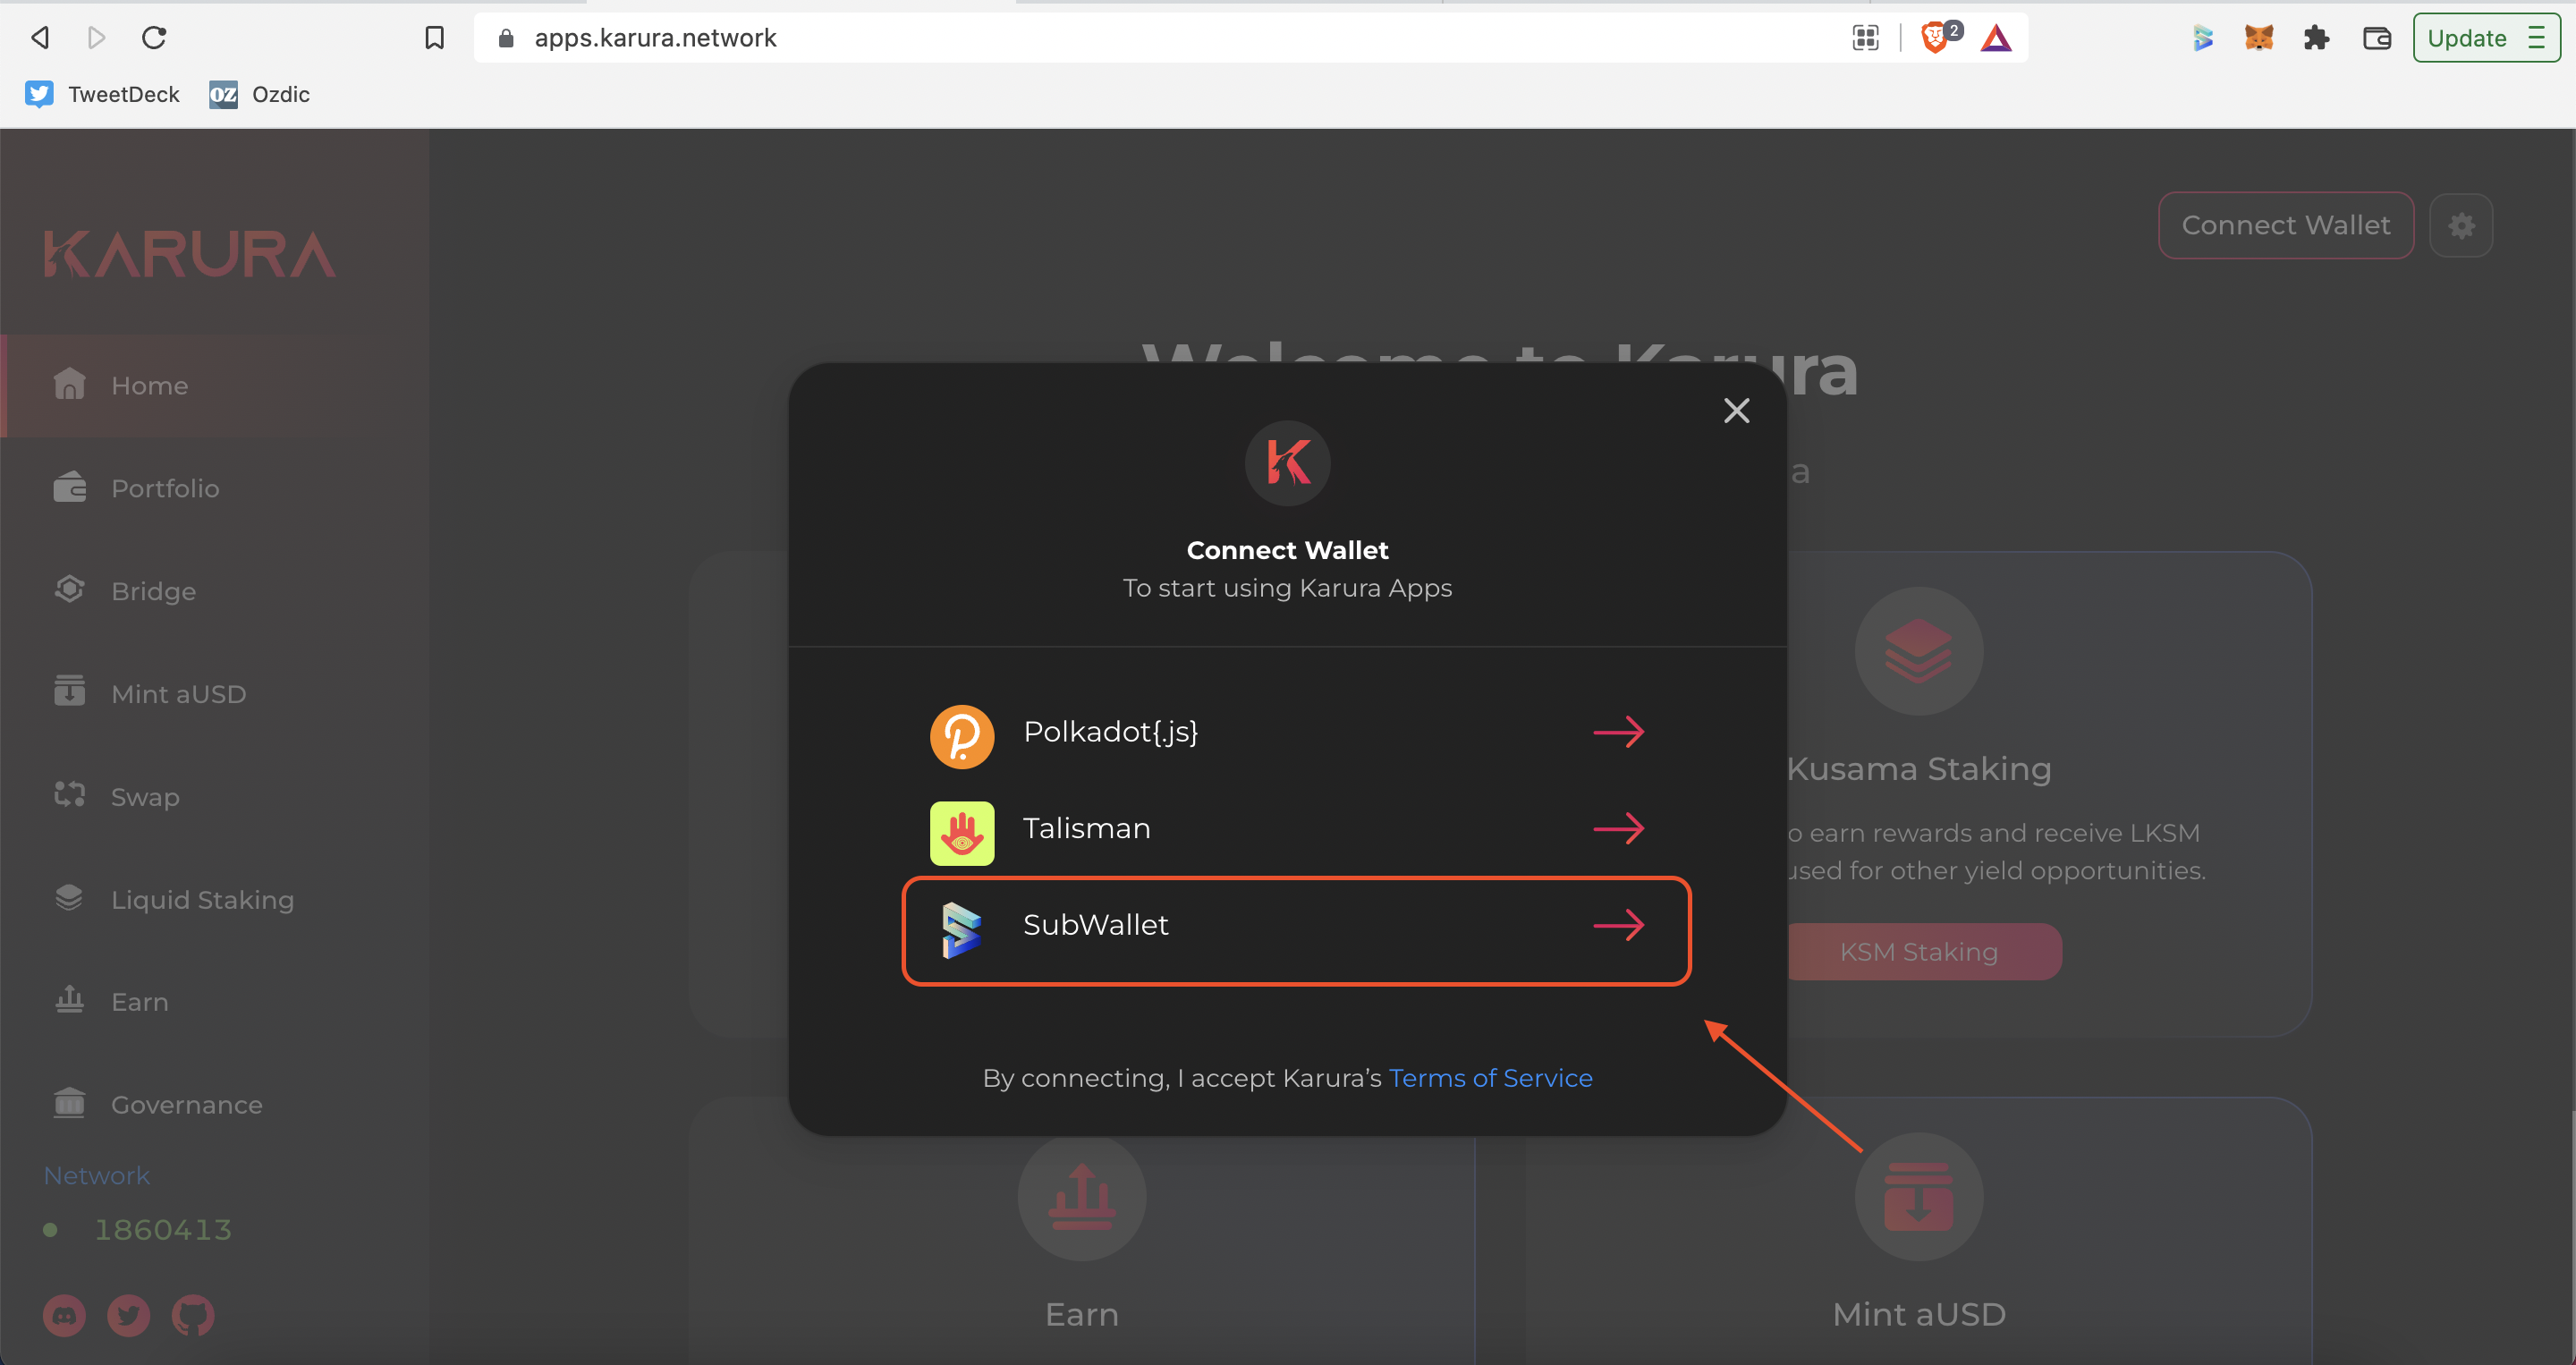Viewport: 2576px width, 1365px height.
Task: Open Liquid Staking in the sidebar
Action: pos(215,899)
